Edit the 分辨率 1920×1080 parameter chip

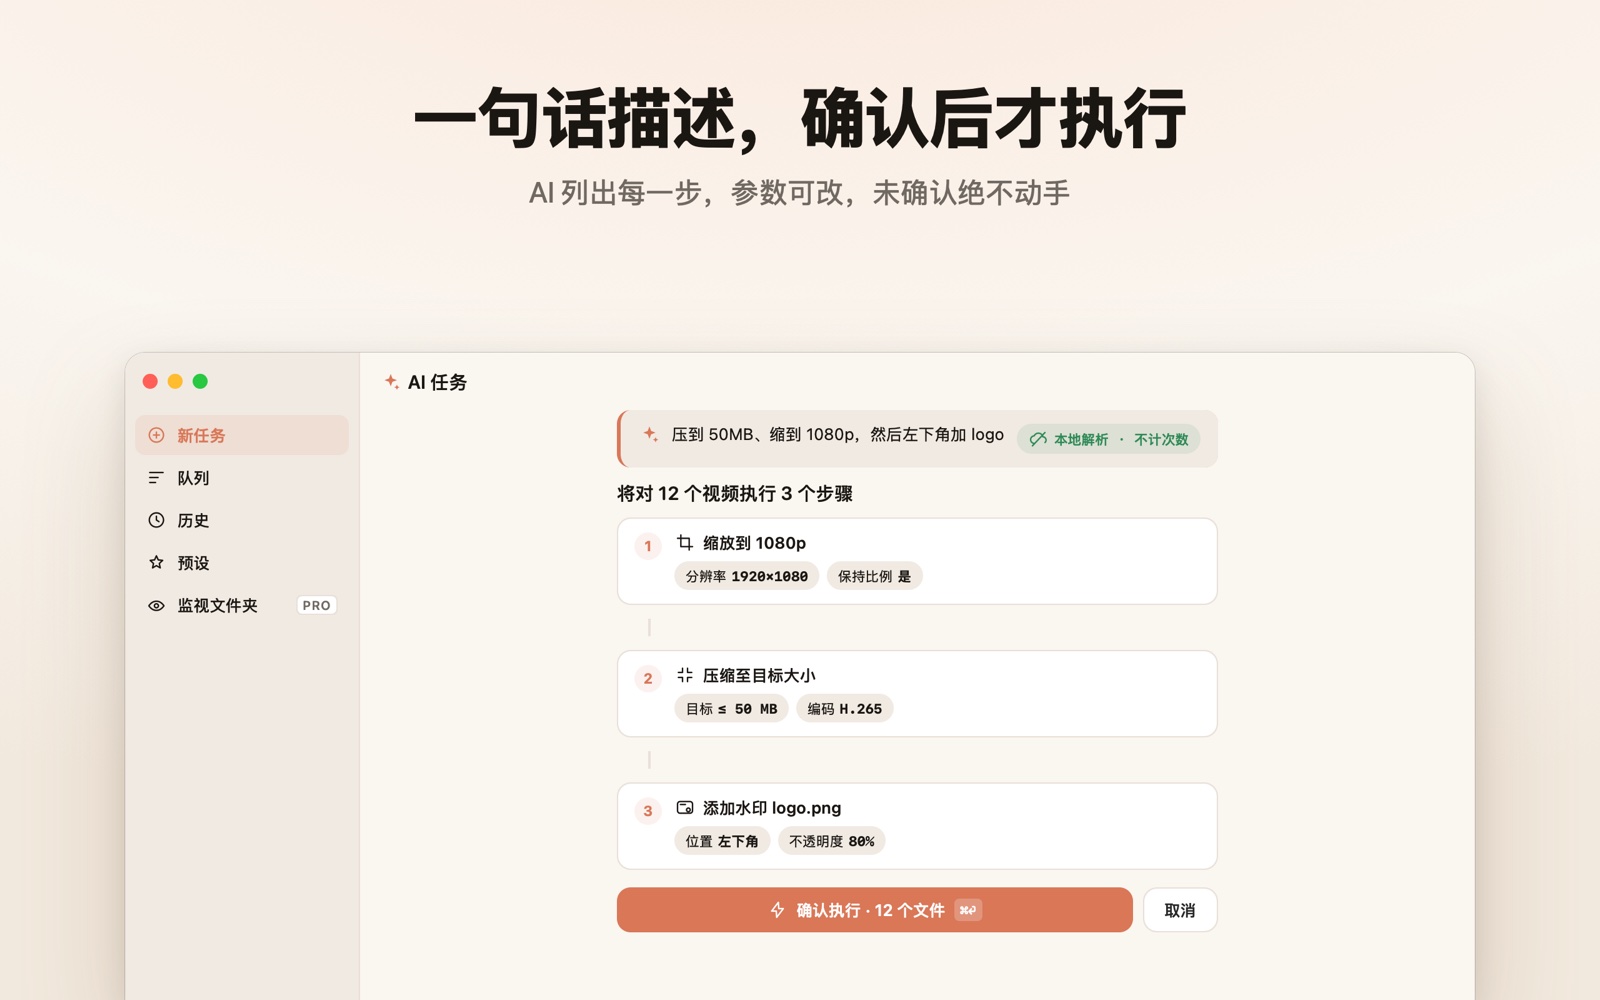pos(747,576)
